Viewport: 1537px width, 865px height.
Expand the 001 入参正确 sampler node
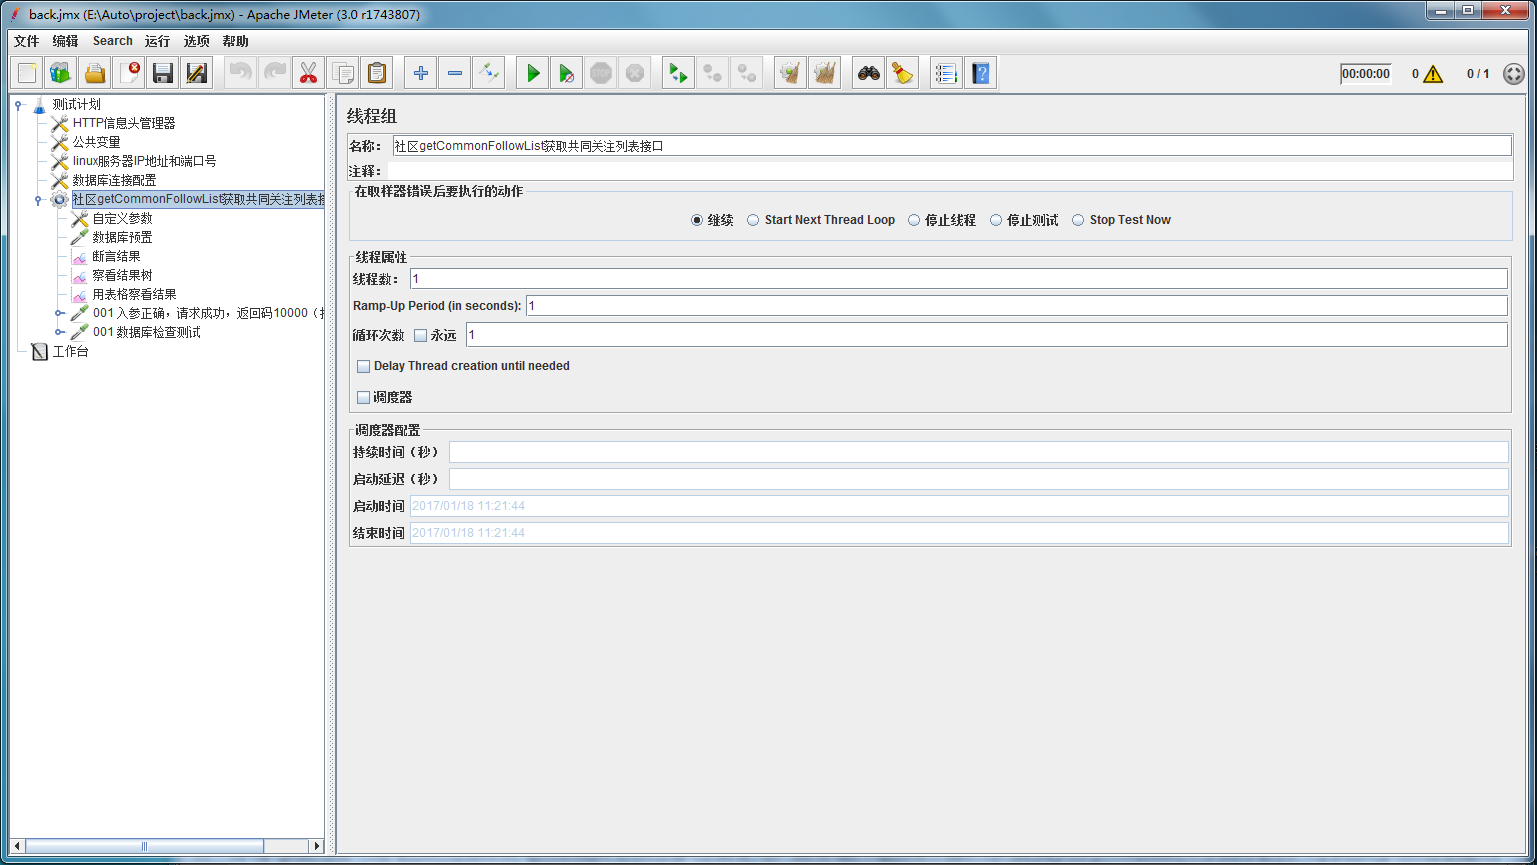pos(59,313)
